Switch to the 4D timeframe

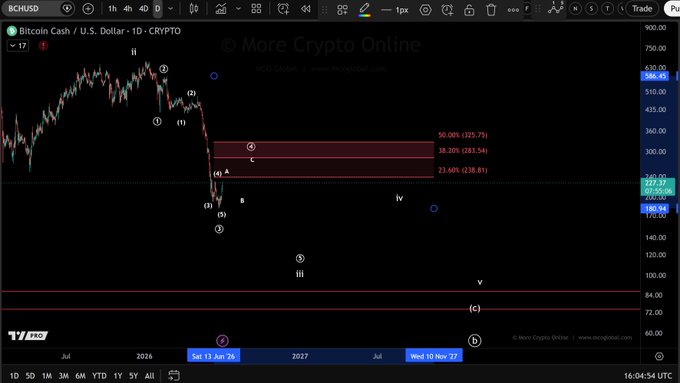point(143,9)
